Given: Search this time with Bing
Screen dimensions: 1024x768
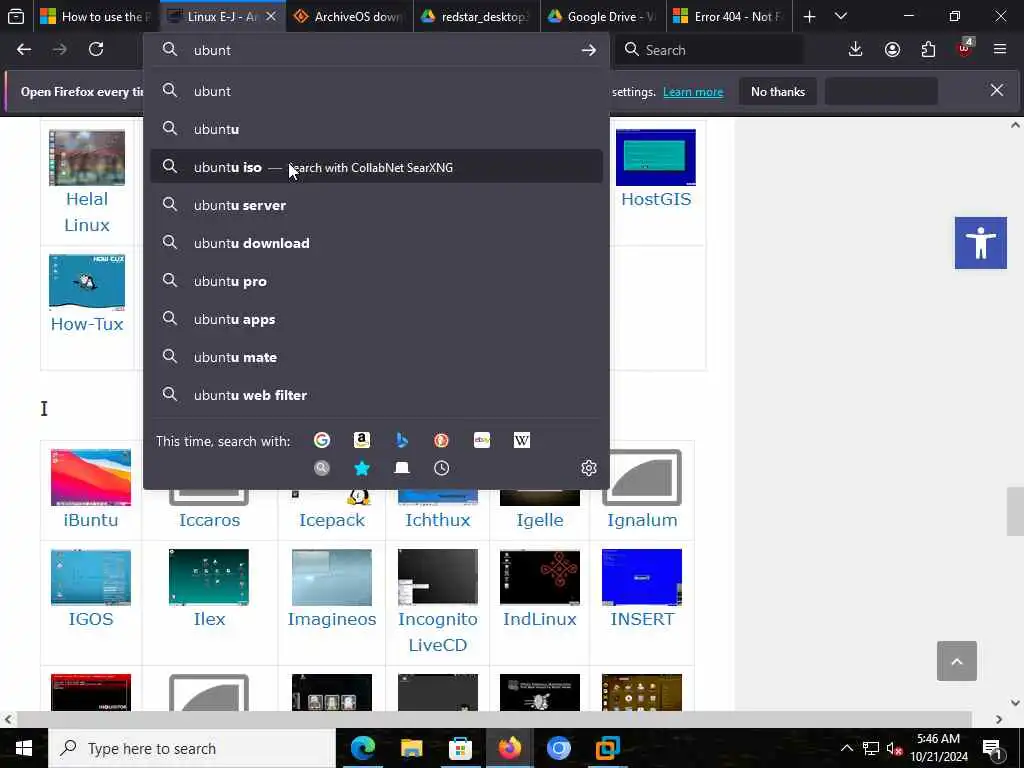Looking at the screenshot, I should point(402,440).
